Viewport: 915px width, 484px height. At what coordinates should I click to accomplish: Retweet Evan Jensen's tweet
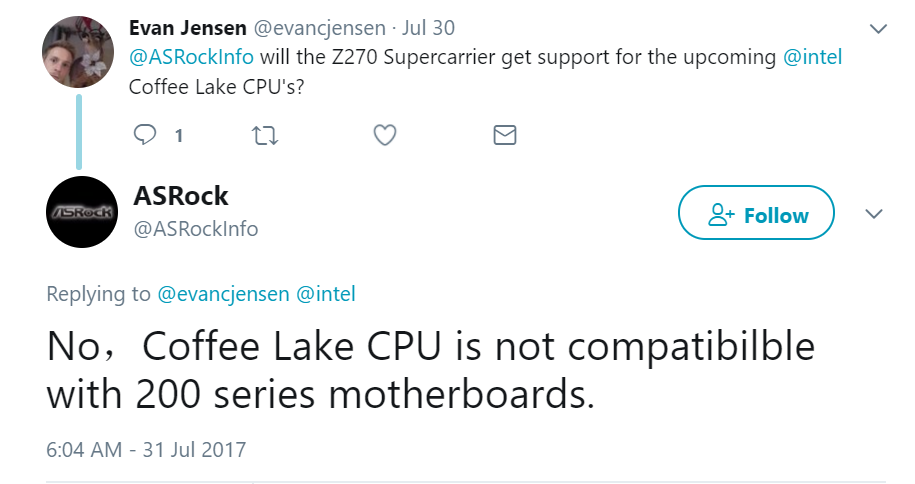click(x=265, y=135)
